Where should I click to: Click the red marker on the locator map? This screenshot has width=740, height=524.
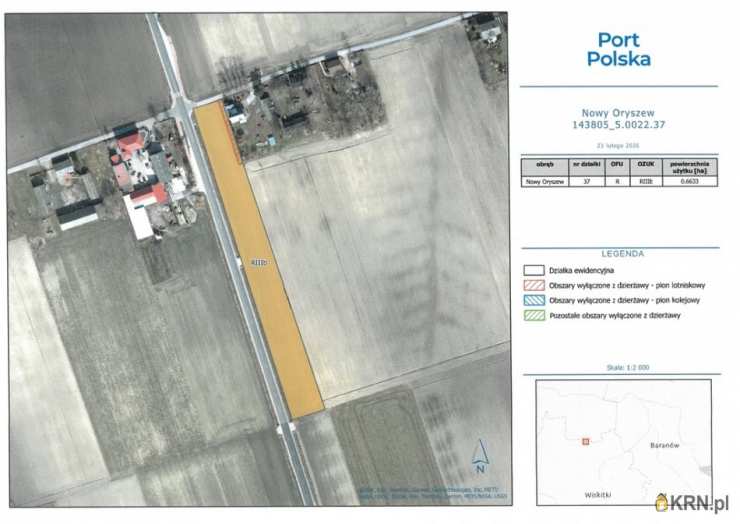(587, 440)
